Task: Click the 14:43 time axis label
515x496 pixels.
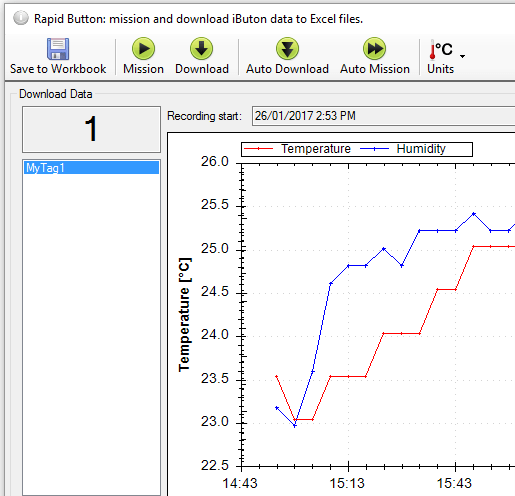Action: (240, 483)
